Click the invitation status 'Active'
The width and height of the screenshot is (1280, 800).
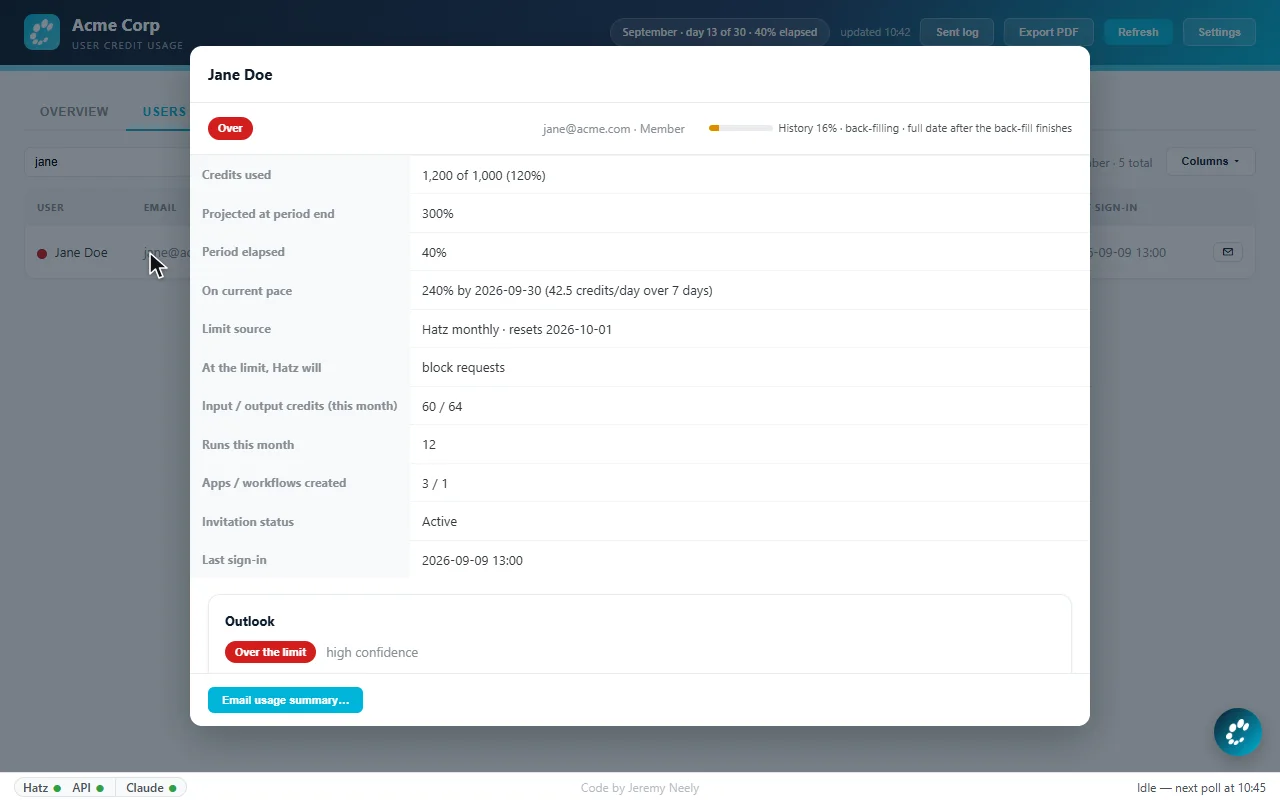(x=440, y=522)
